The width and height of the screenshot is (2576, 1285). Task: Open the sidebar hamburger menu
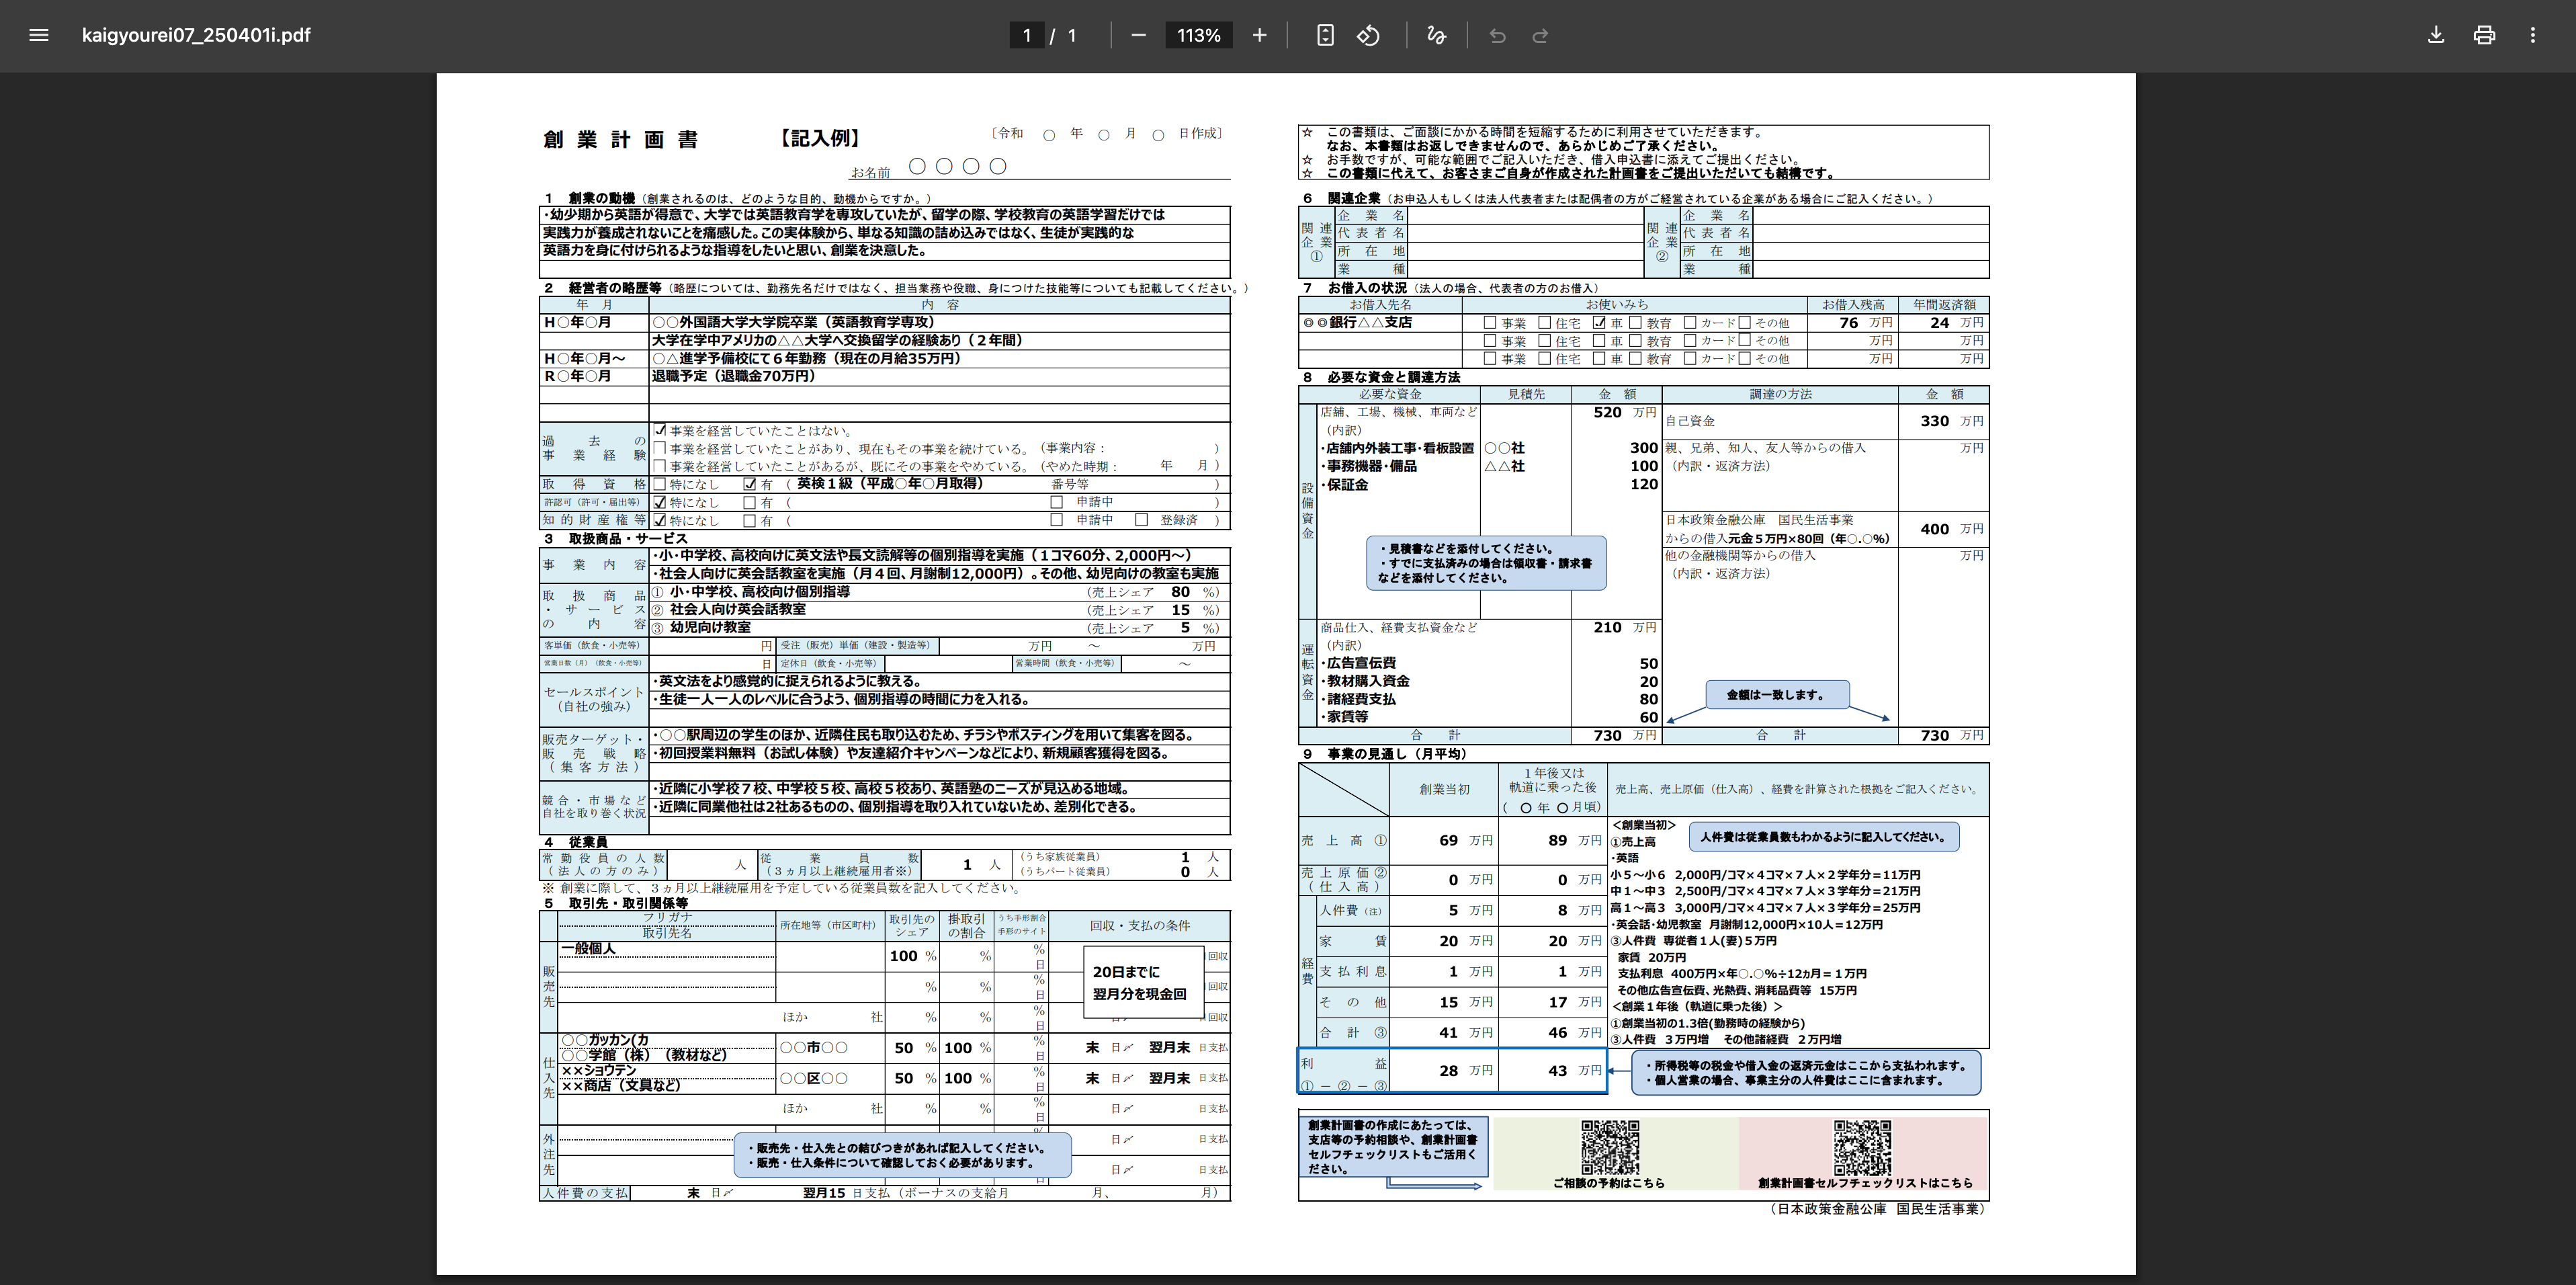[39, 35]
